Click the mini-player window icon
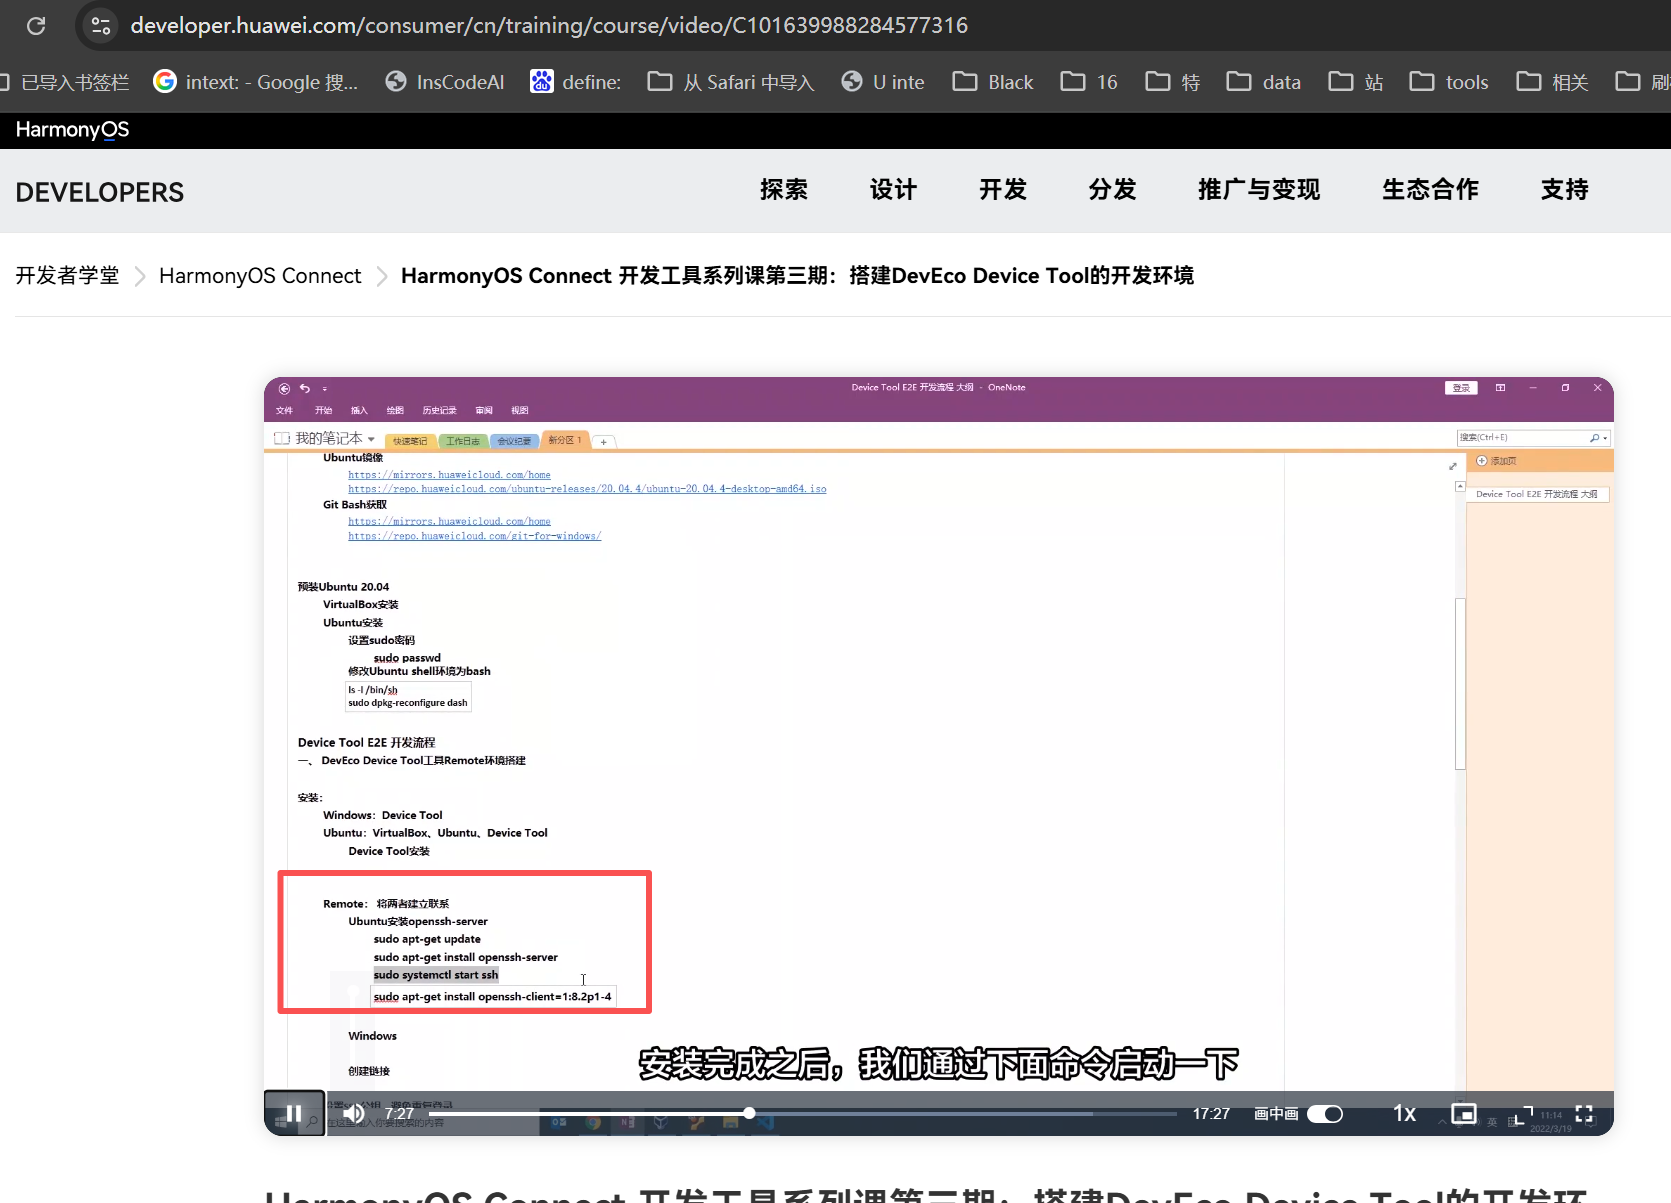This screenshot has width=1671, height=1203. pyautogui.click(x=1463, y=1114)
